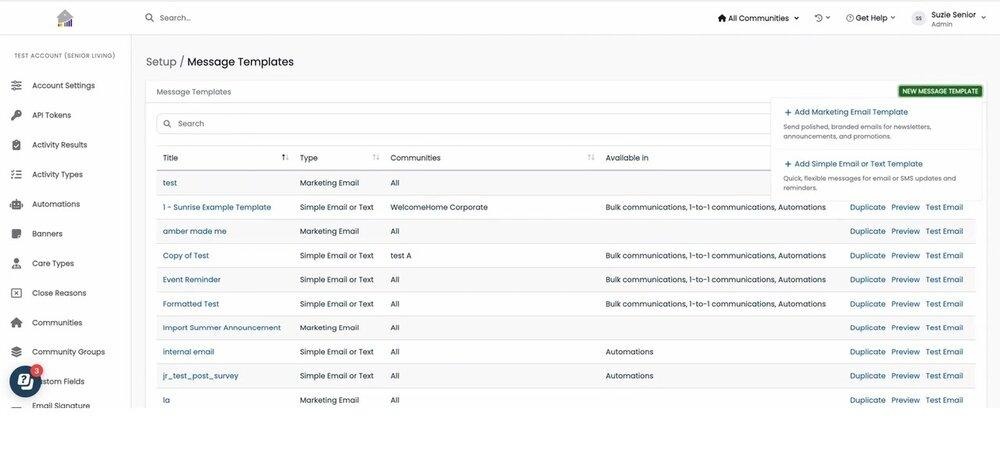The height and width of the screenshot is (469, 1000).
Task: Click the Close Reasons x-box icon
Action: click(17, 293)
